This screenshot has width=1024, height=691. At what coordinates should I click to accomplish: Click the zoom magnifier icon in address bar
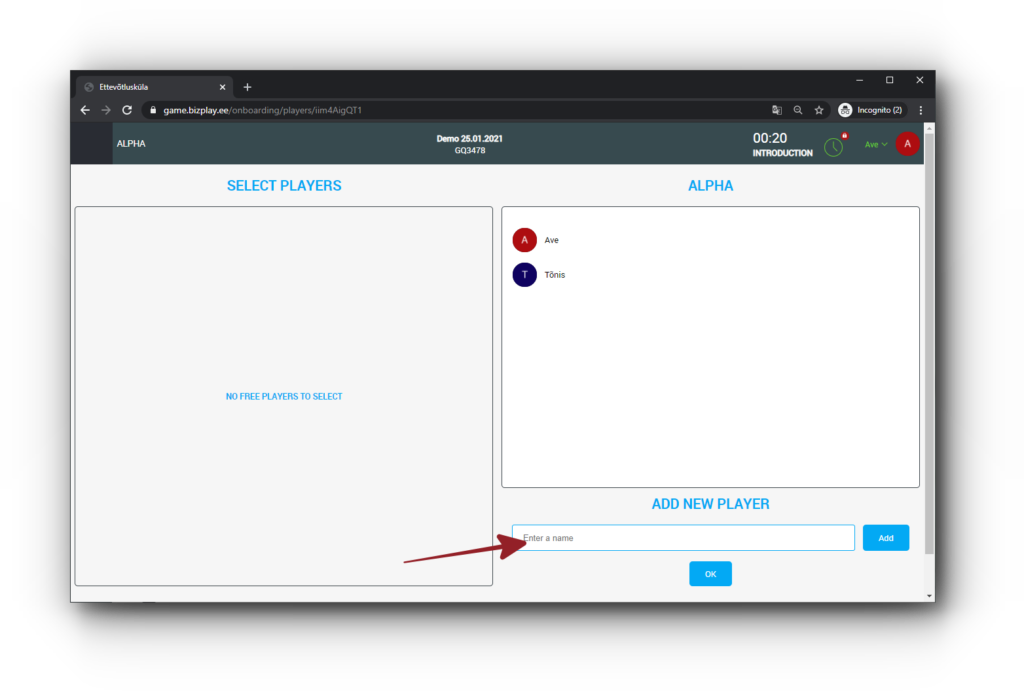tap(798, 110)
